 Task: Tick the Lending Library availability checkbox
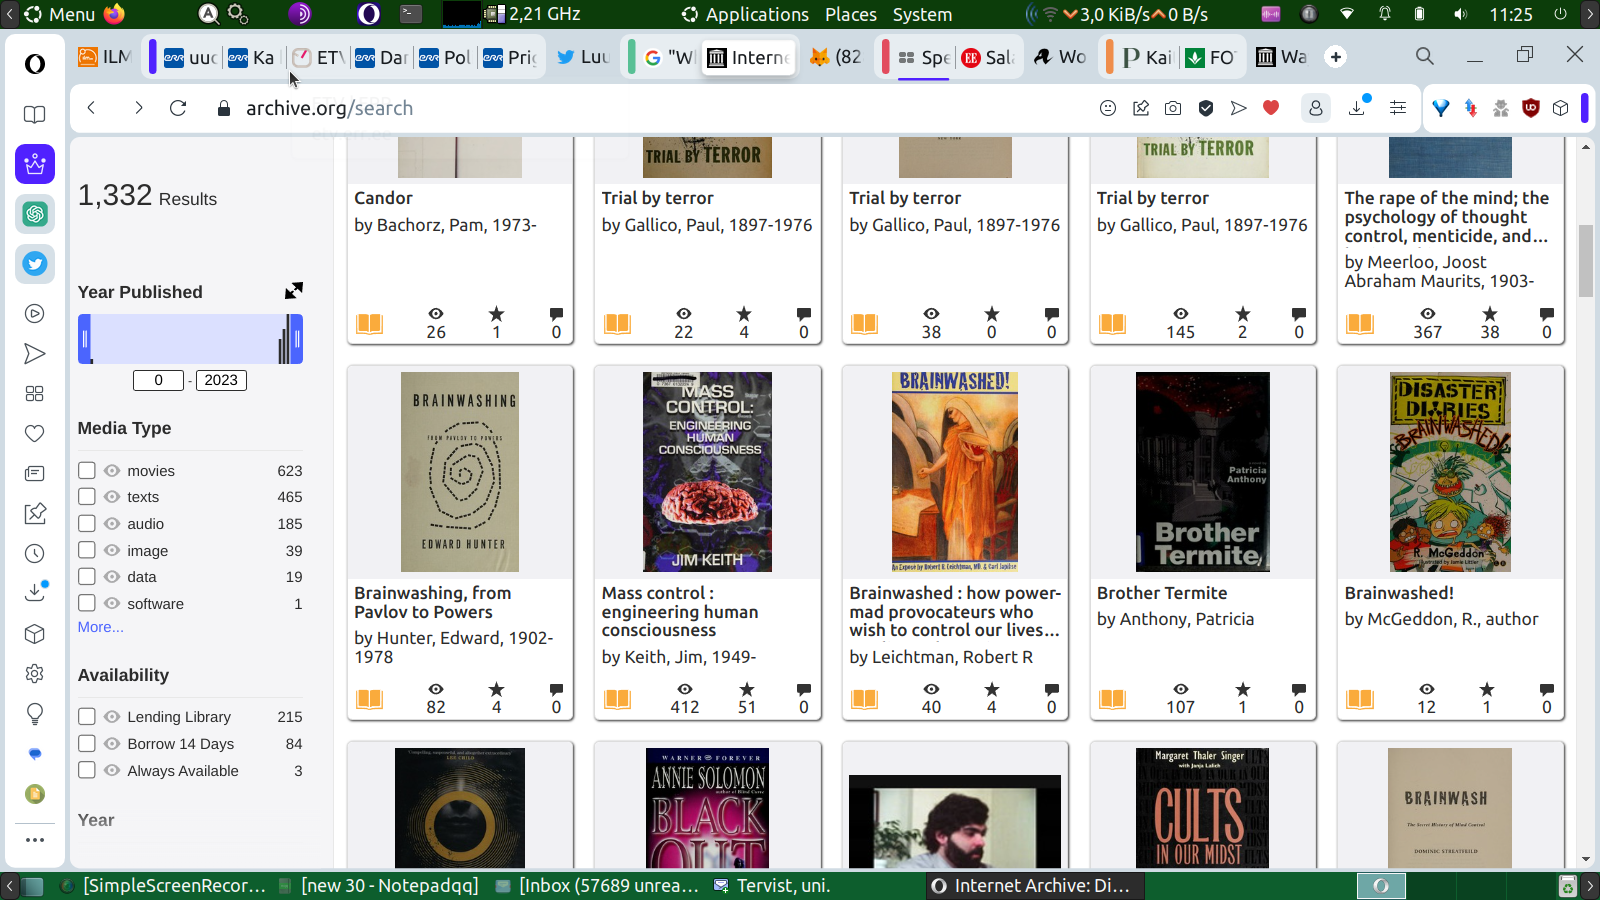[87, 716]
